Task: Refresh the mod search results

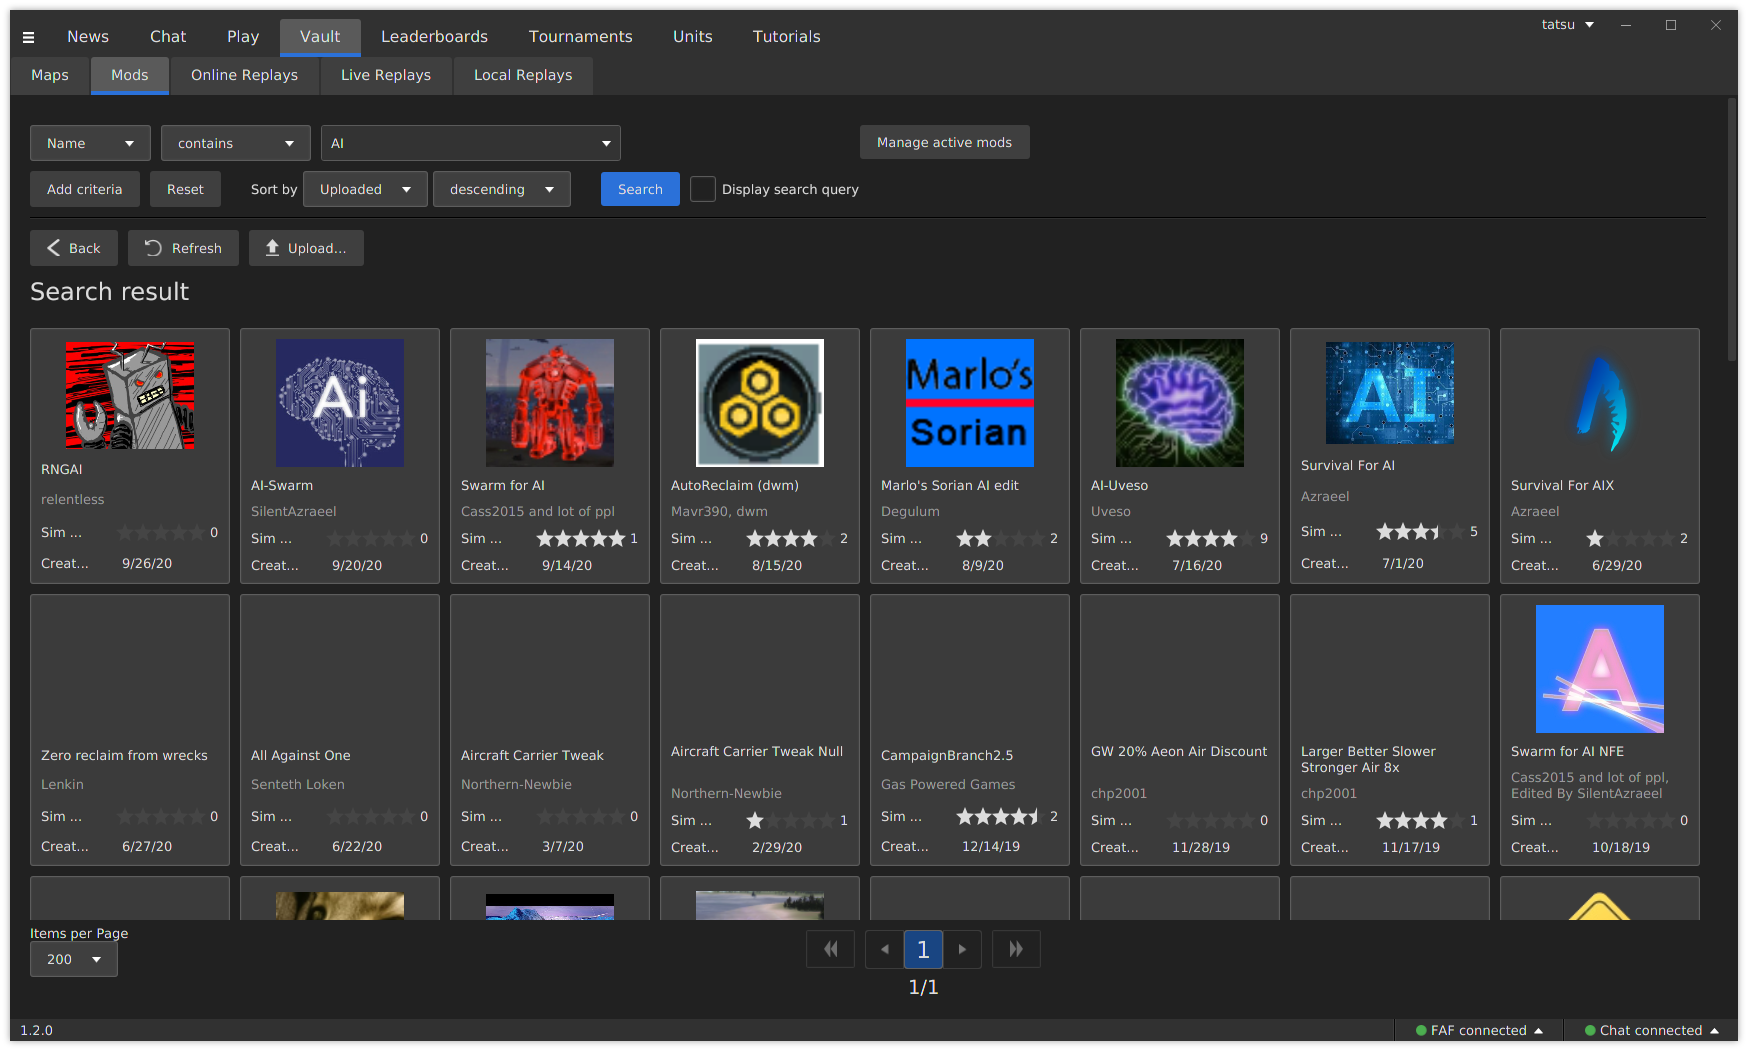Action: 183,248
